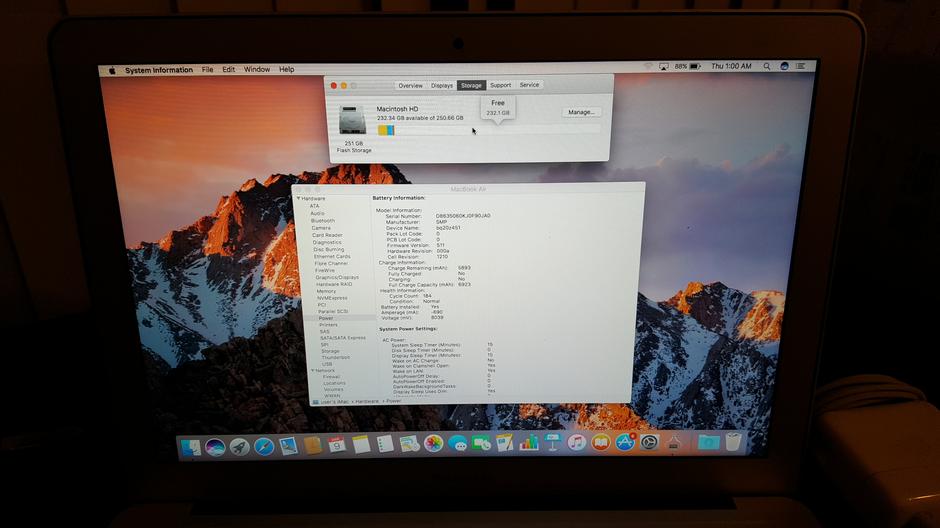Select ATA in hardware sidebar
This screenshot has width=940, height=528.
pyautogui.click(x=314, y=206)
